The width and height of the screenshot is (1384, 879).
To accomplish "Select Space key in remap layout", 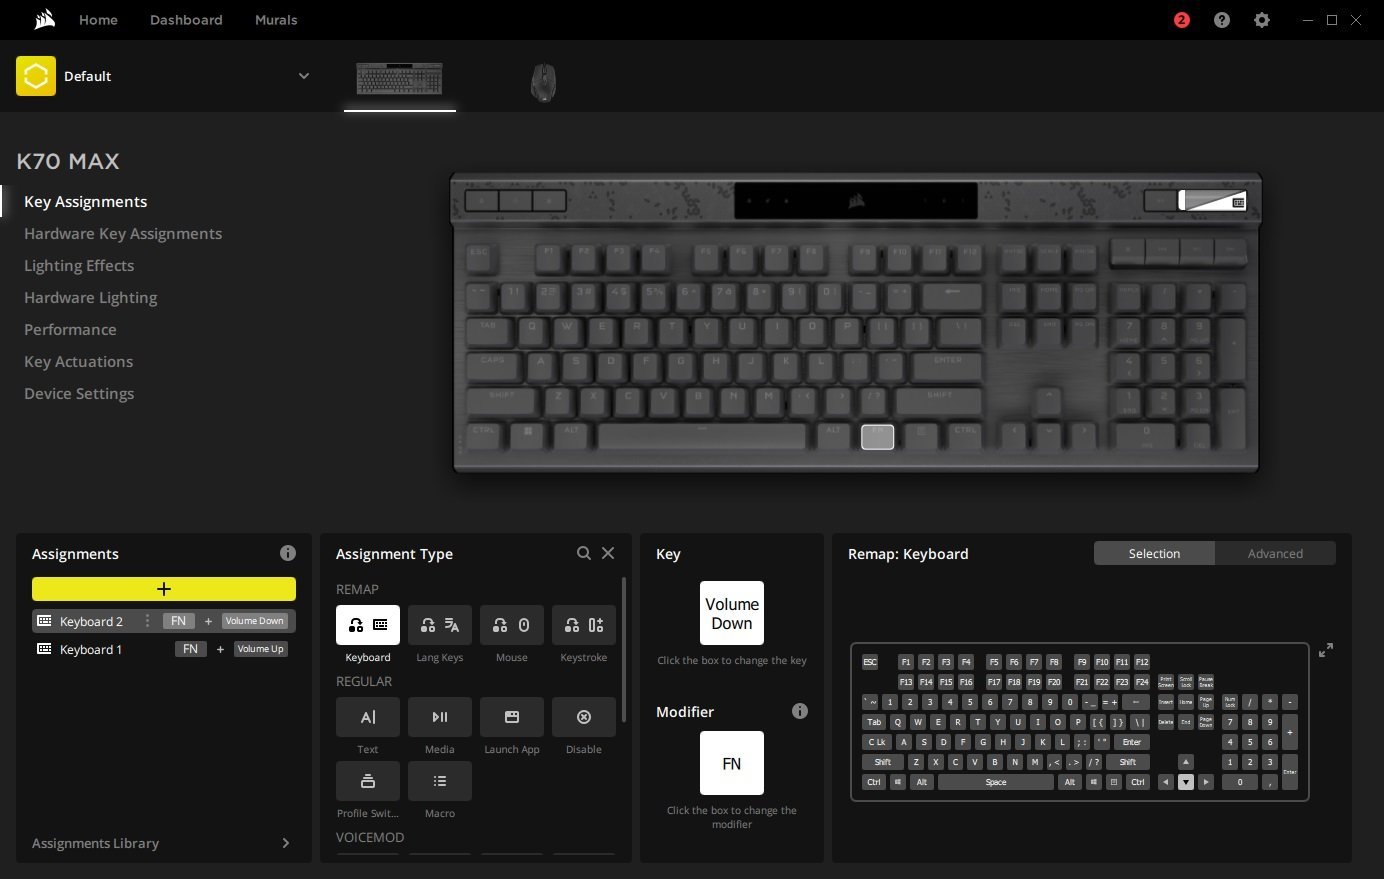I will point(996,782).
